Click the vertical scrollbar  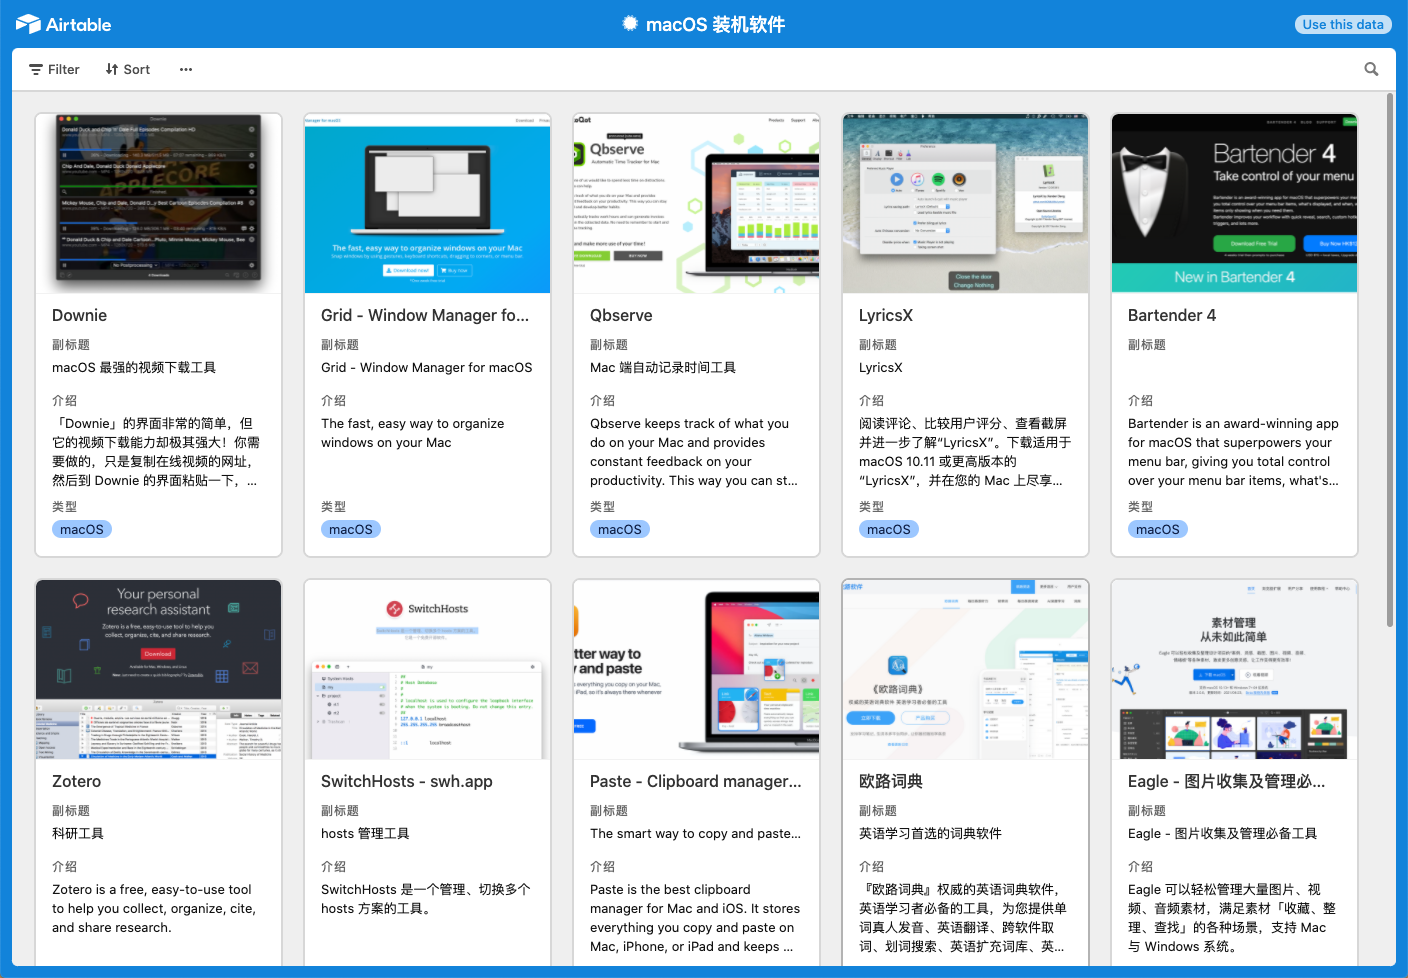pyautogui.click(x=1390, y=360)
